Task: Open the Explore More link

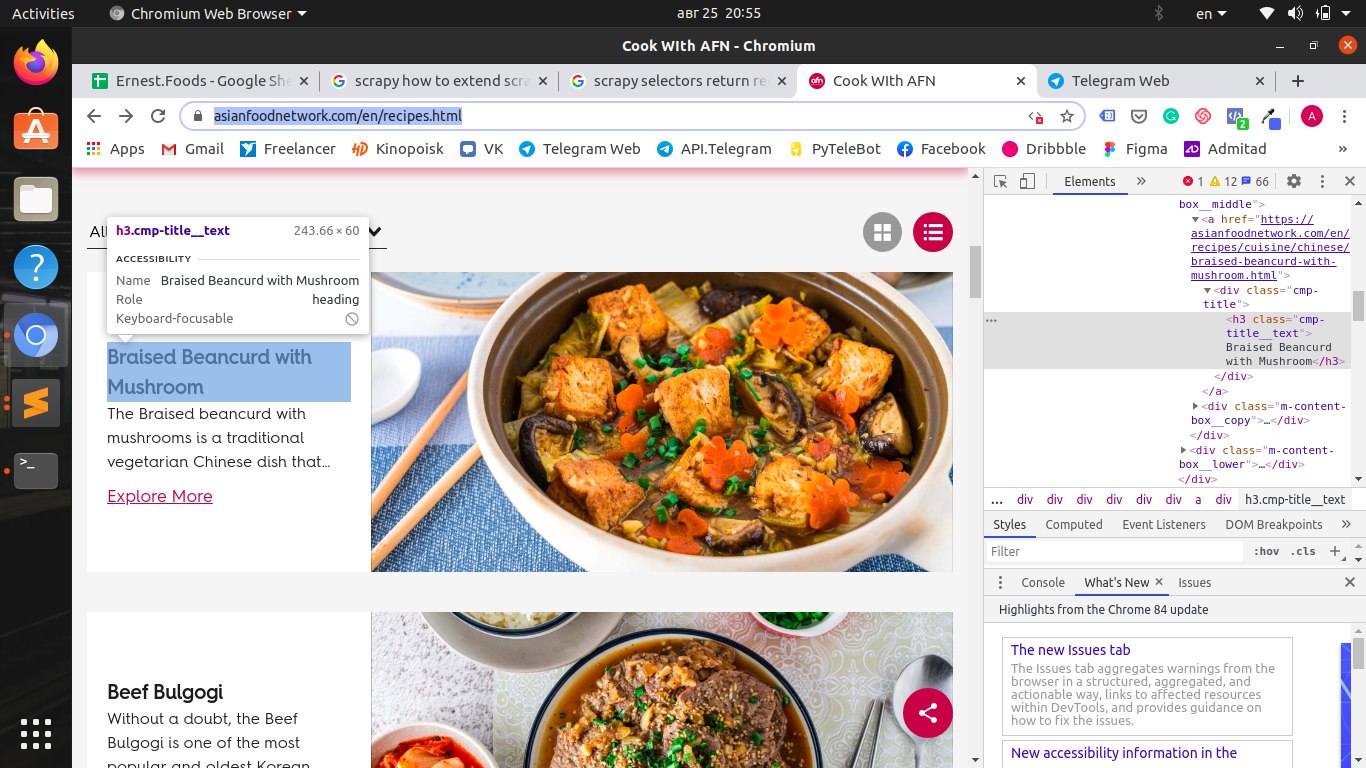Action: pos(160,496)
